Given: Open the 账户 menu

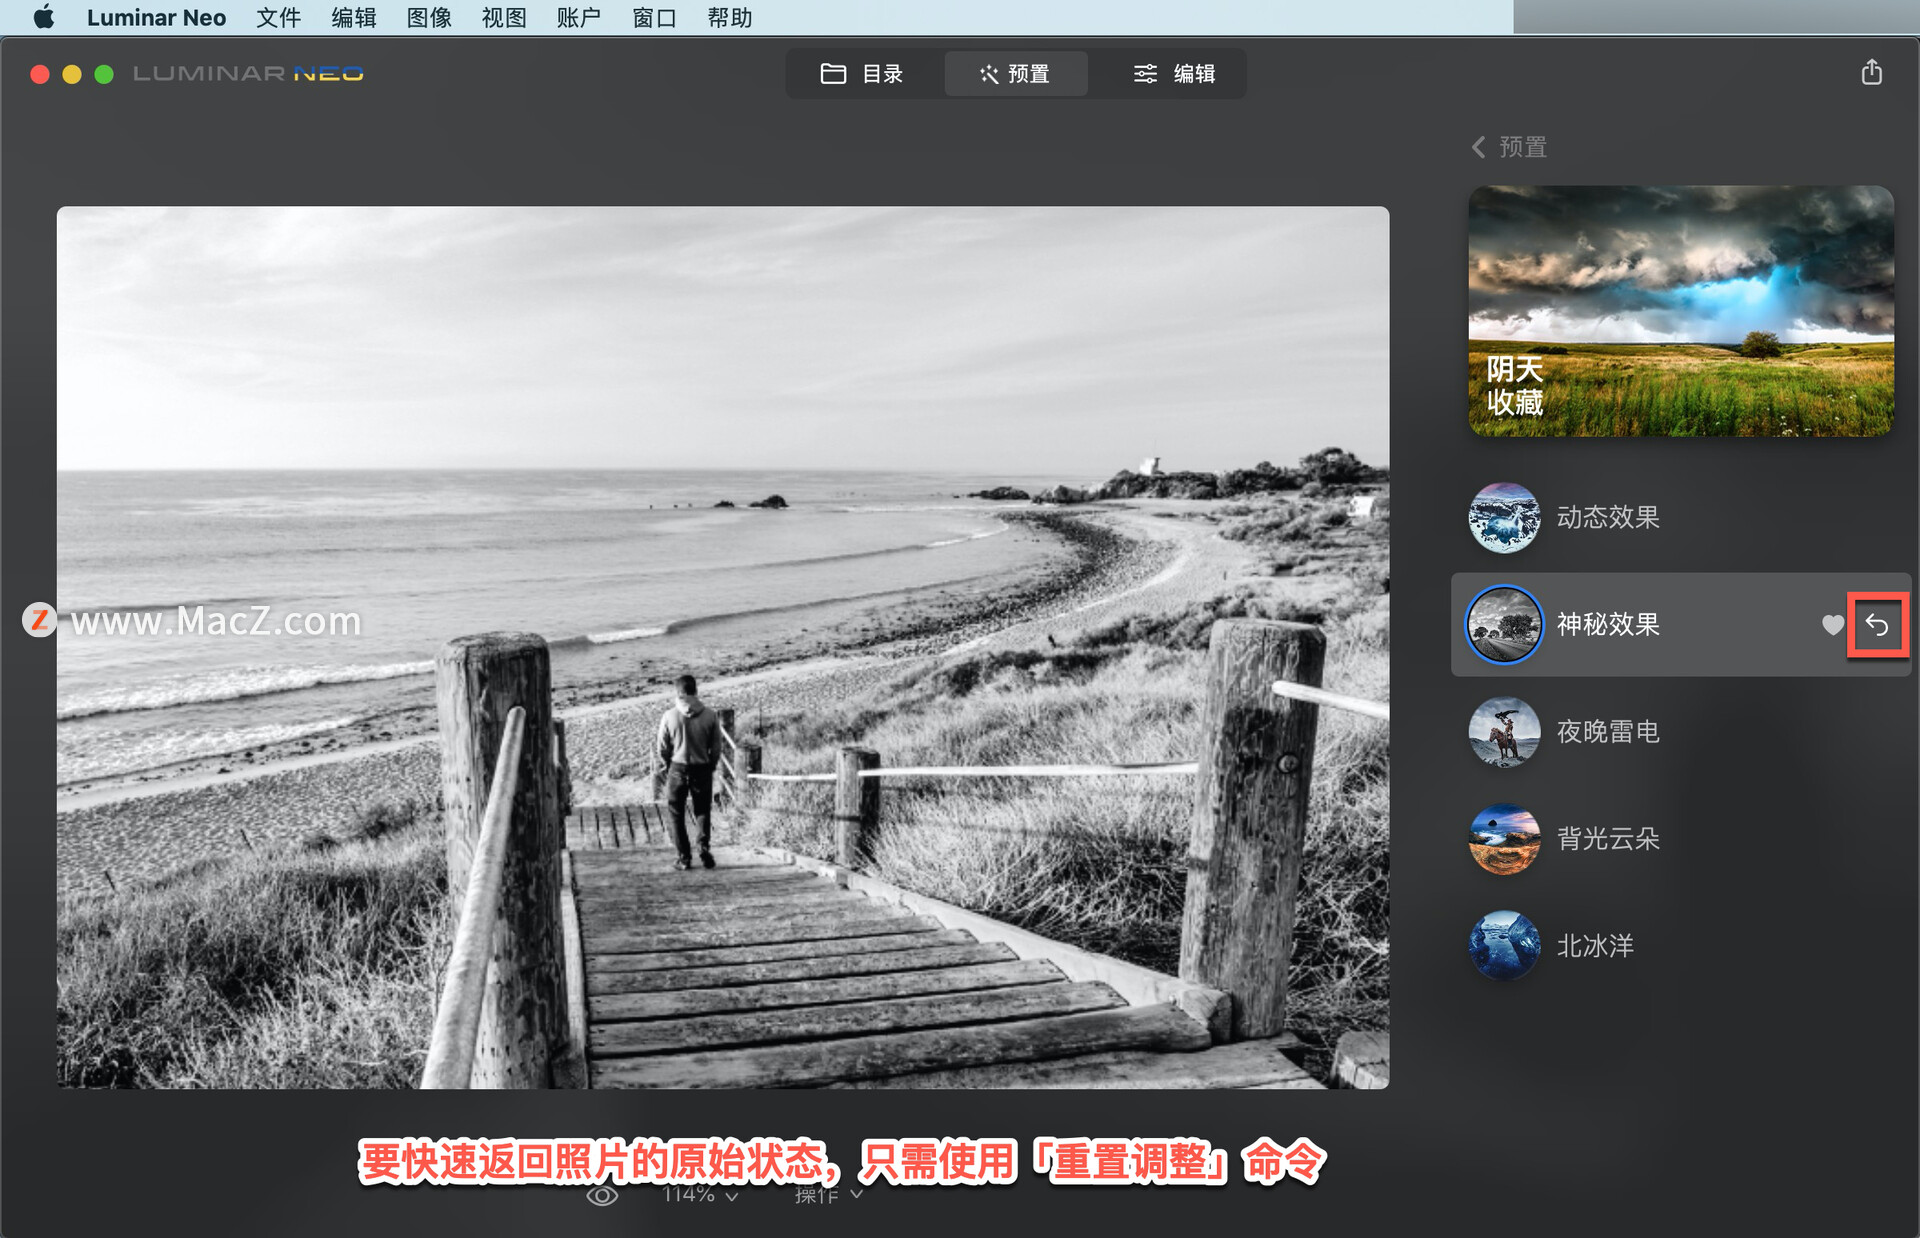Looking at the screenshot, I should 579,17.
